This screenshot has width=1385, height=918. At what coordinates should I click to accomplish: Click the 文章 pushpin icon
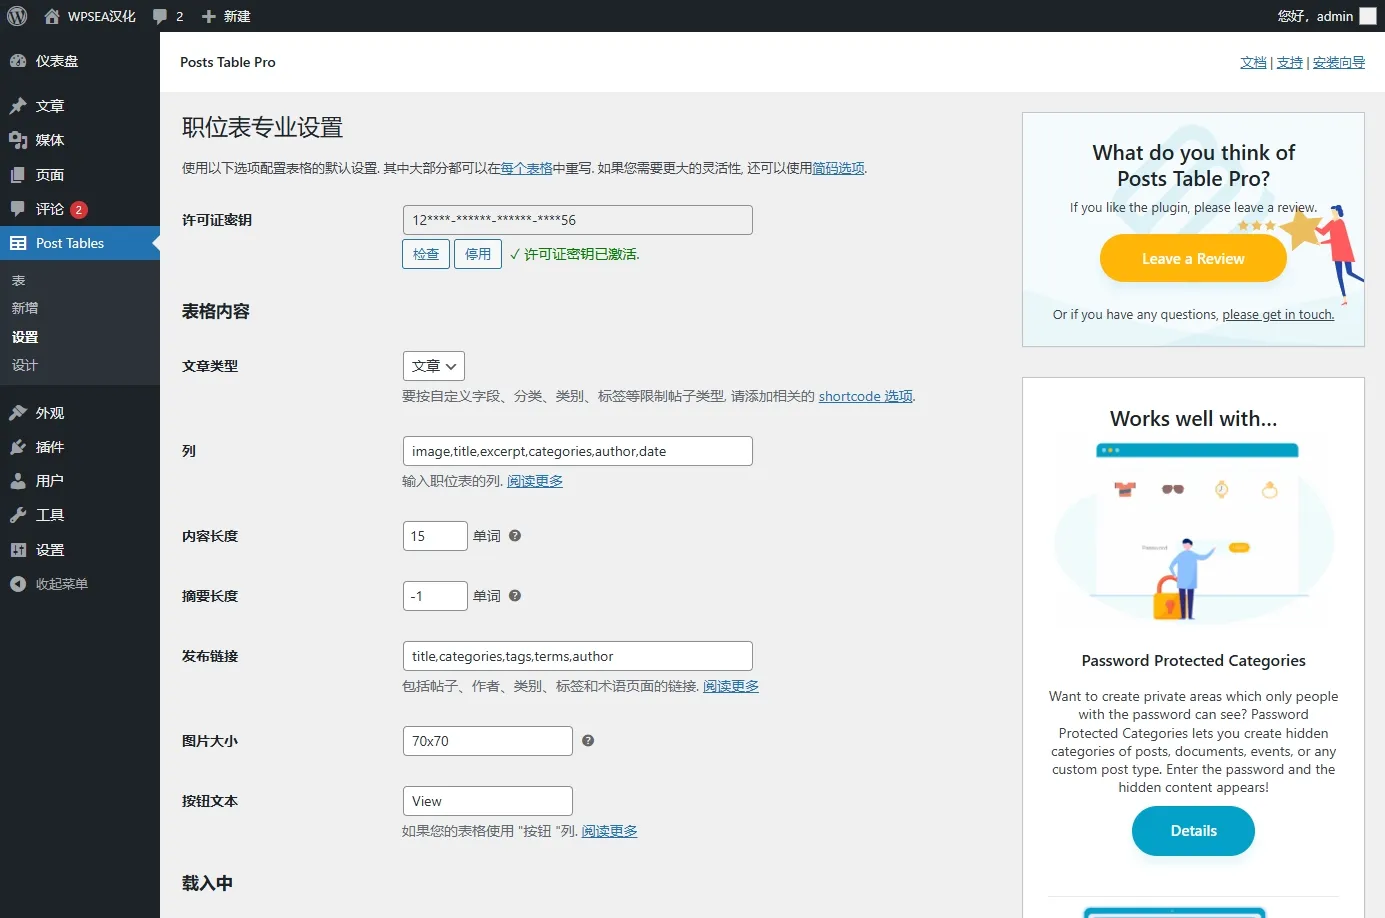tap(18, 106)
